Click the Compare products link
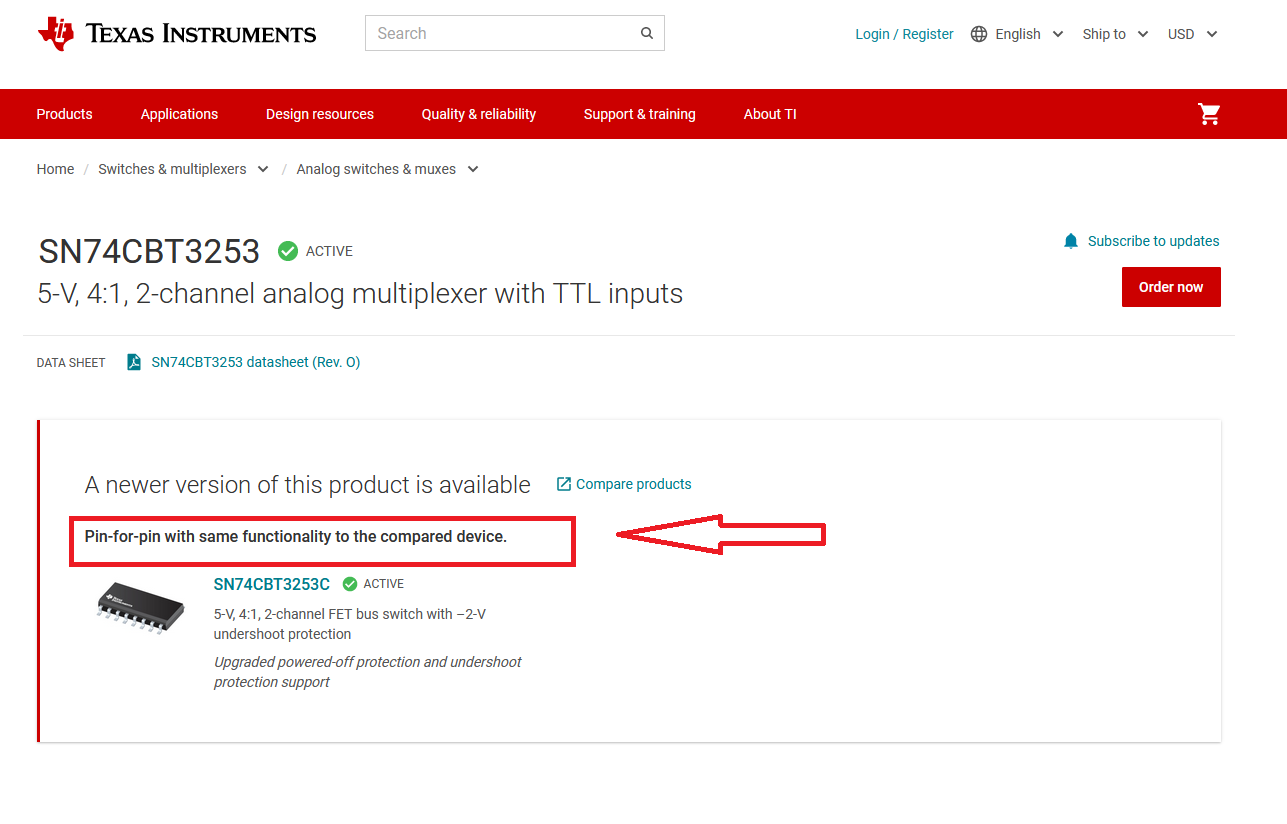 click(633, 484)
